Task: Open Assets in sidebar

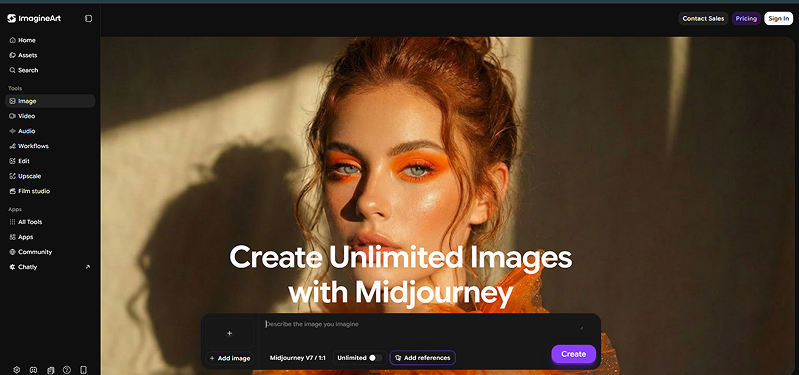Action: [x=50, y=55]
